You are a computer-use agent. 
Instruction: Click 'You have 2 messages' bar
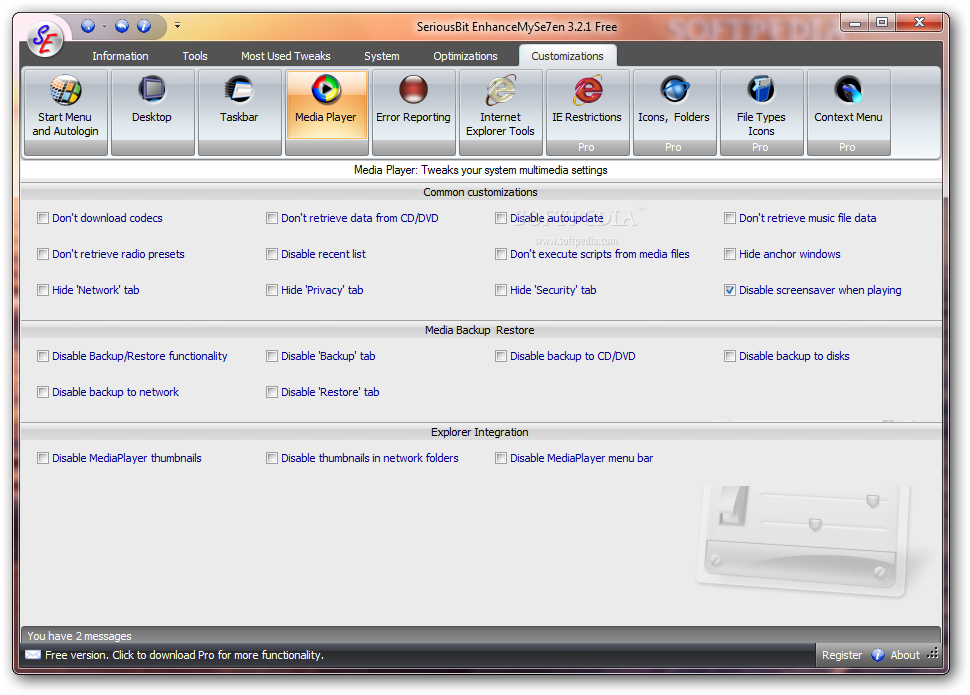click(481, 636)
